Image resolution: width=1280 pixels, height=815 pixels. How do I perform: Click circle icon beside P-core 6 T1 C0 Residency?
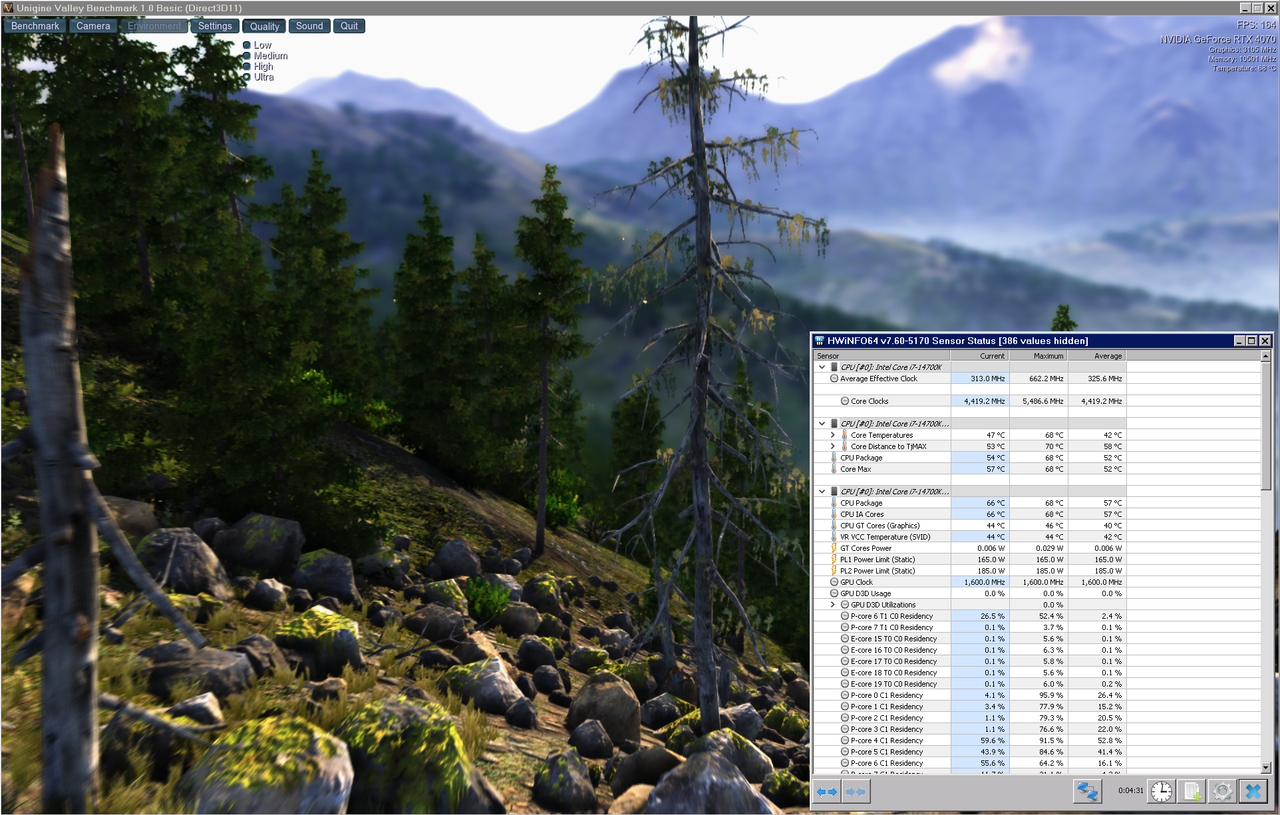845,616
